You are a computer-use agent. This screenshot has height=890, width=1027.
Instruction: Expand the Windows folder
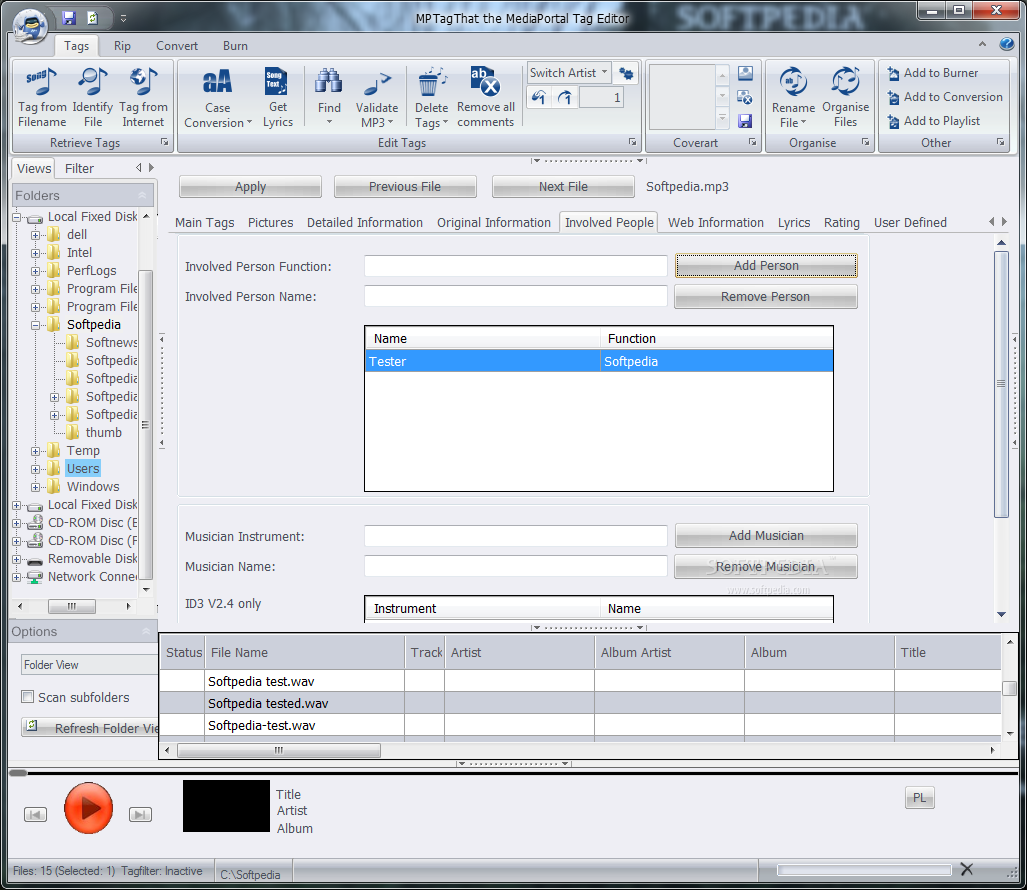pos(36,487)
